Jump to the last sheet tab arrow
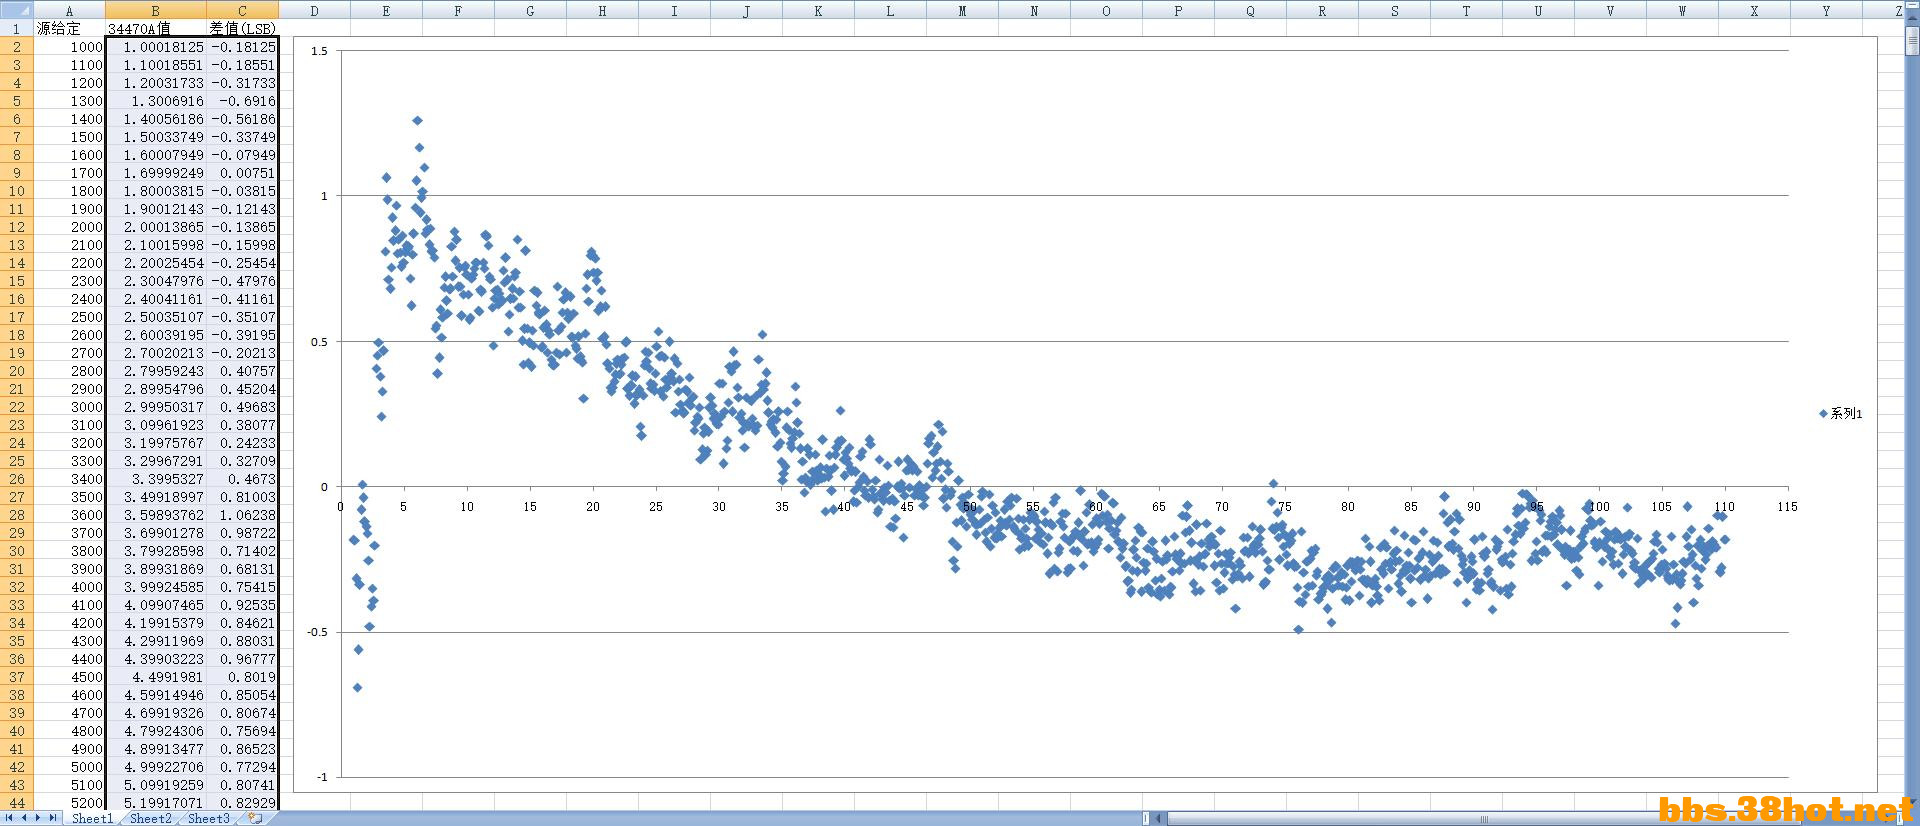This screenshot has height=826, width=1920. click(x=53, y=818)
